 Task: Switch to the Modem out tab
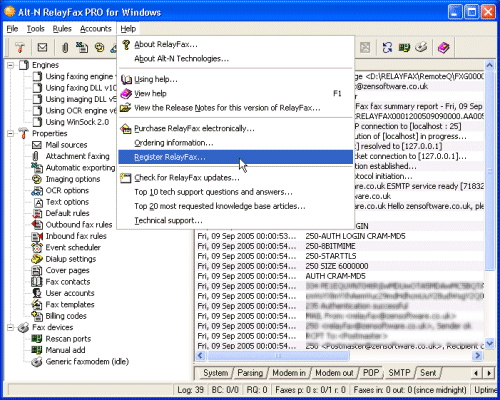(334, 373)
